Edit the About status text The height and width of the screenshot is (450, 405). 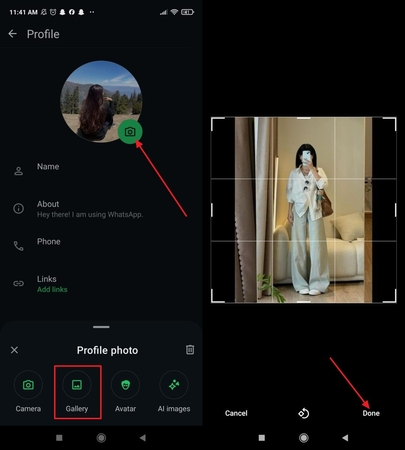90,215
